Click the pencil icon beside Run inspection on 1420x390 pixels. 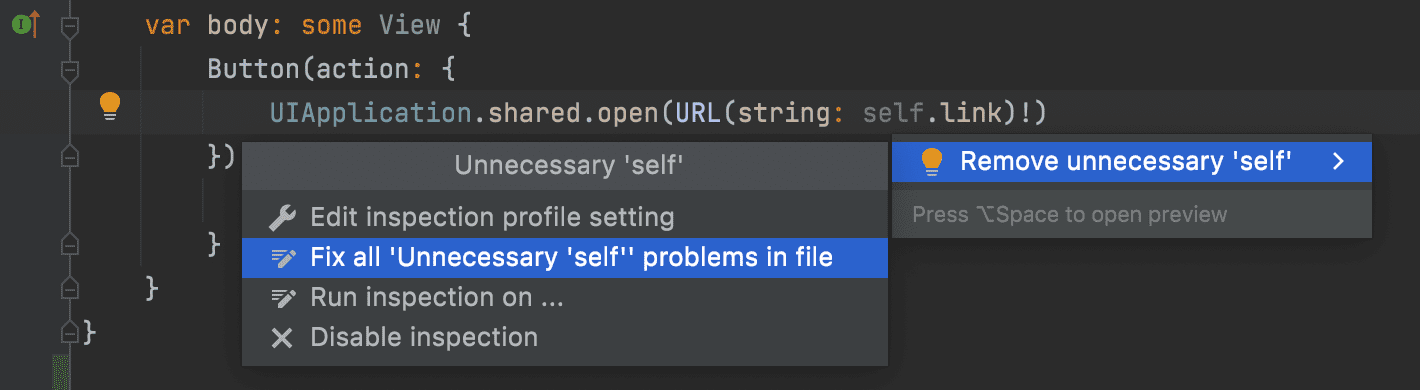click(x=283, y=298)
